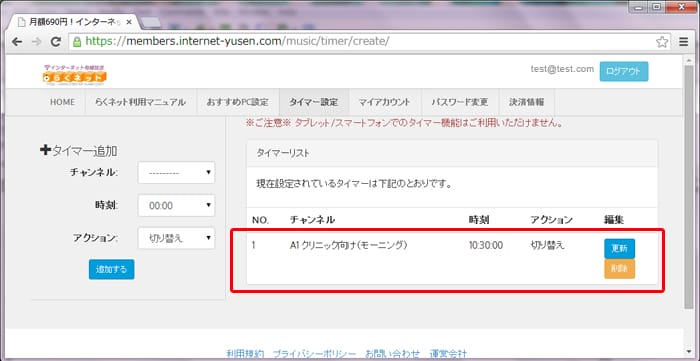
Task: Click the test@test.com account text
Action: (562, 69)
